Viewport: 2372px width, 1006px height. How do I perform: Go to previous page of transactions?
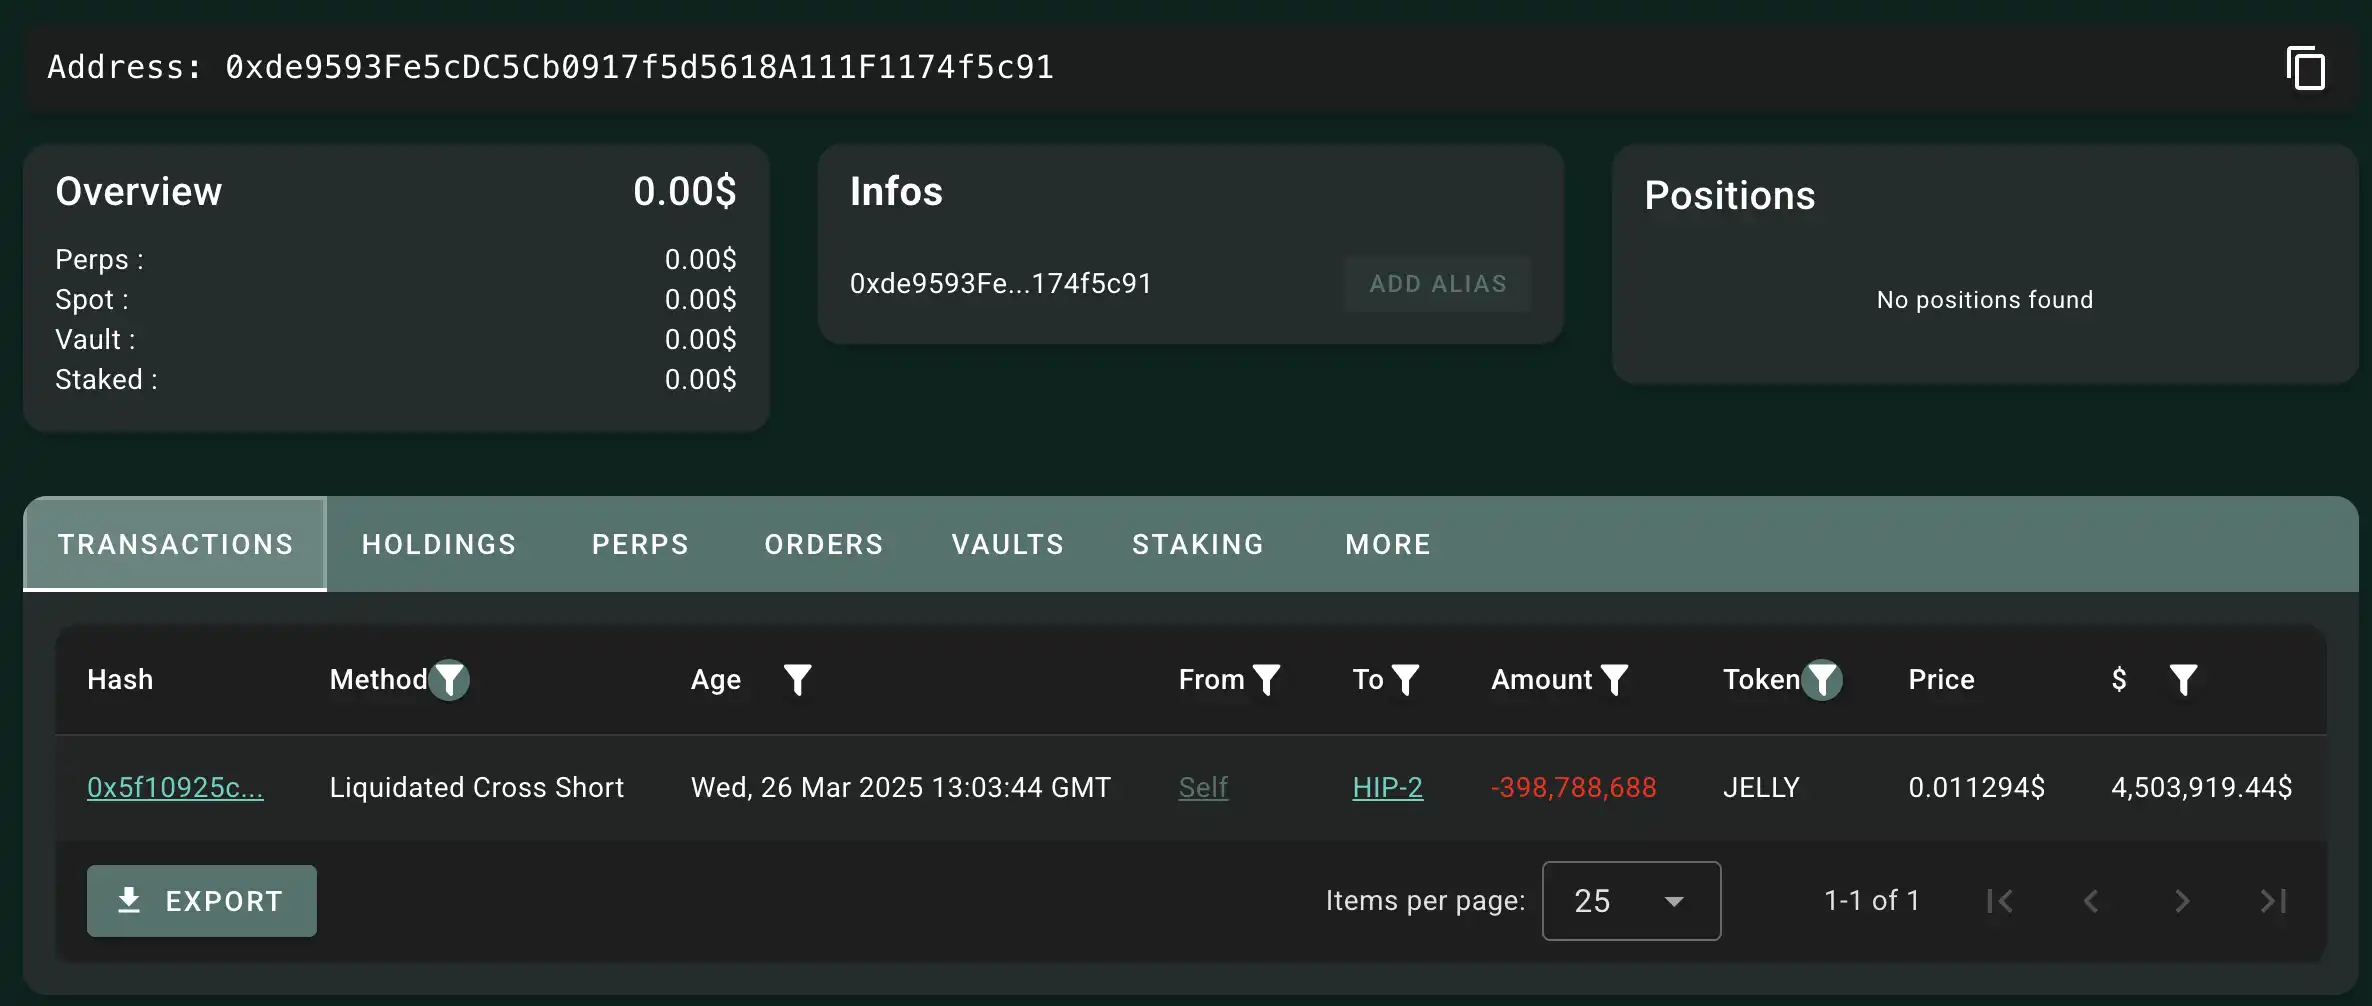pos(2091,901)
